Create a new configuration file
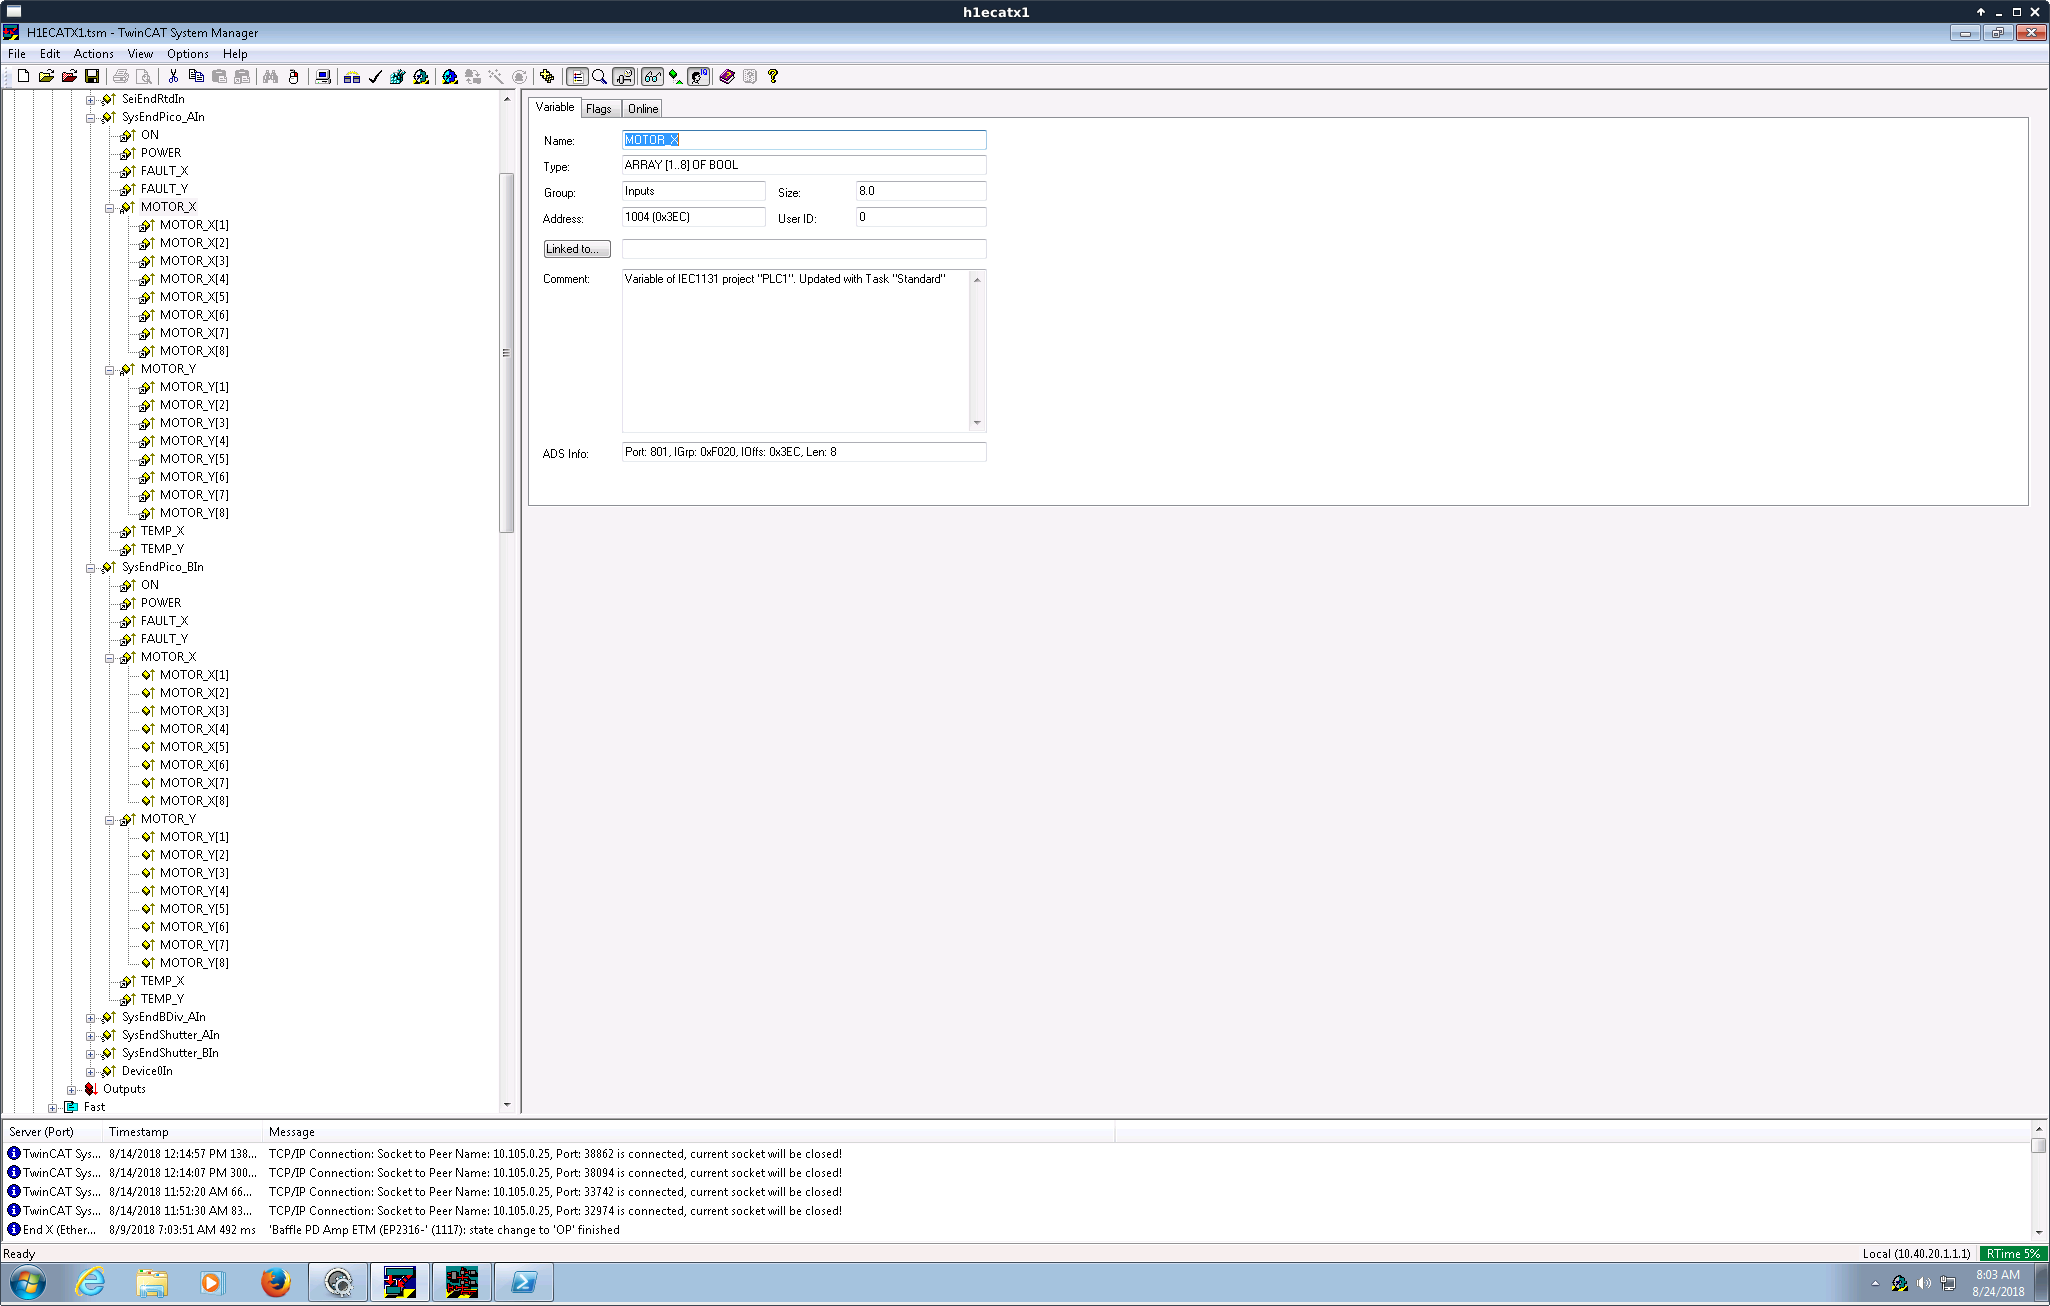Viewport: 2050px width, 1306px height. pyautogui.click(x=23, y=76)
